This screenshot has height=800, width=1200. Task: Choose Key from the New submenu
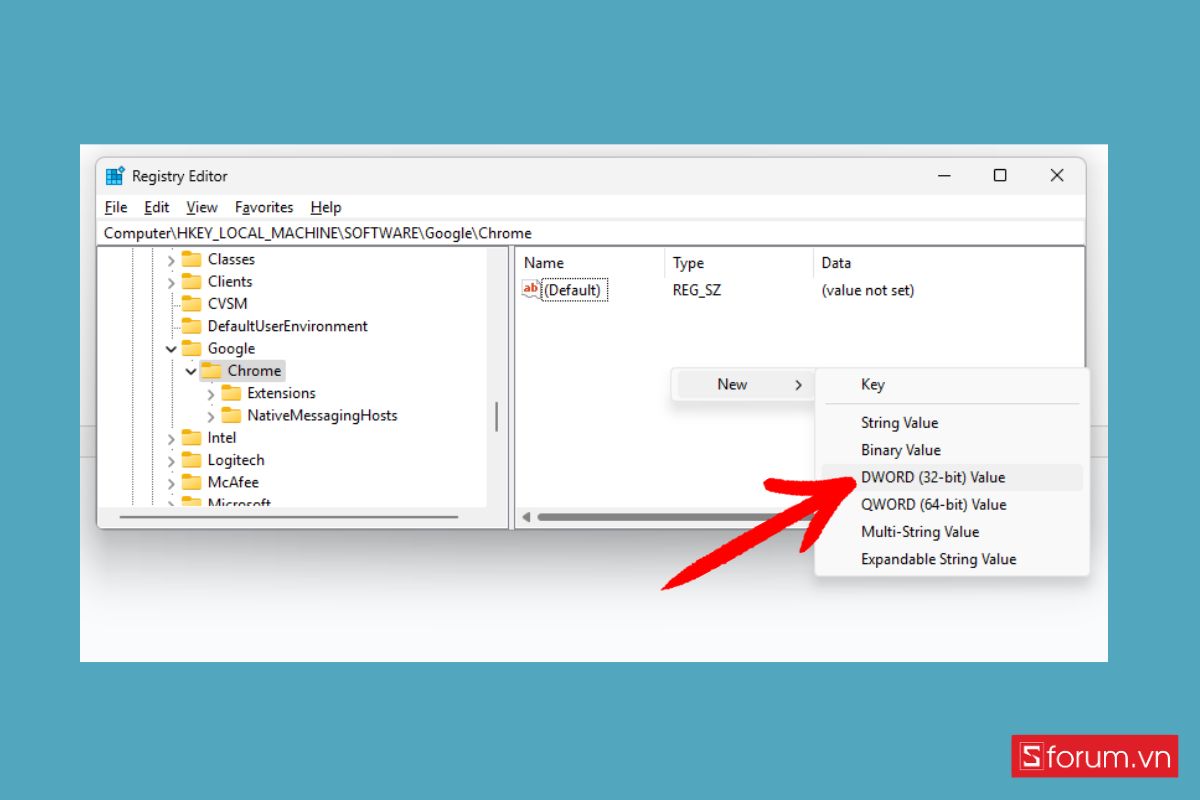point(951,384)
